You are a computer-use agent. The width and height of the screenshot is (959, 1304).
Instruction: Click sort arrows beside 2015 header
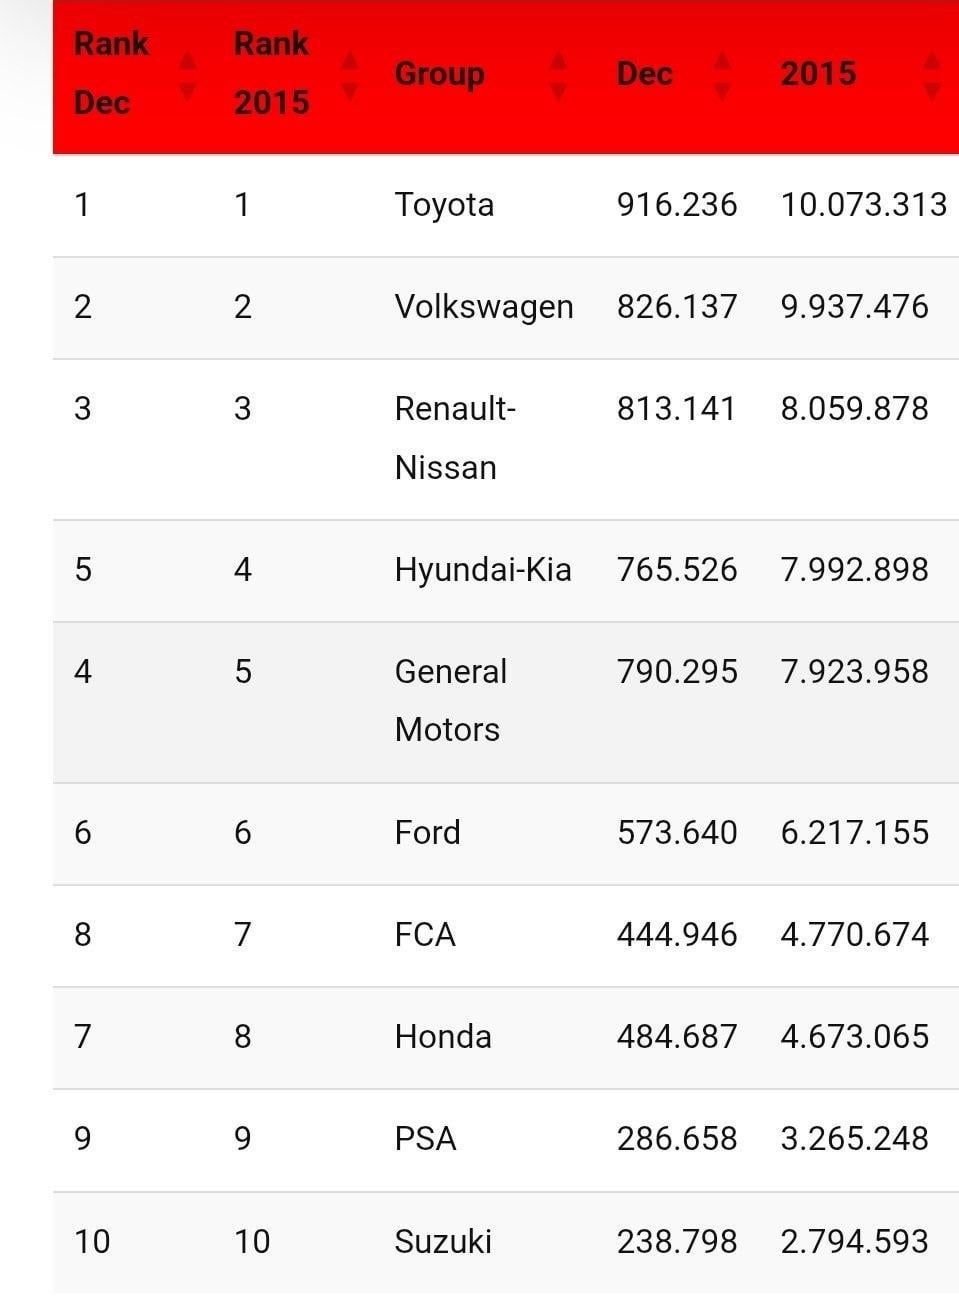(x=932, y=76)
